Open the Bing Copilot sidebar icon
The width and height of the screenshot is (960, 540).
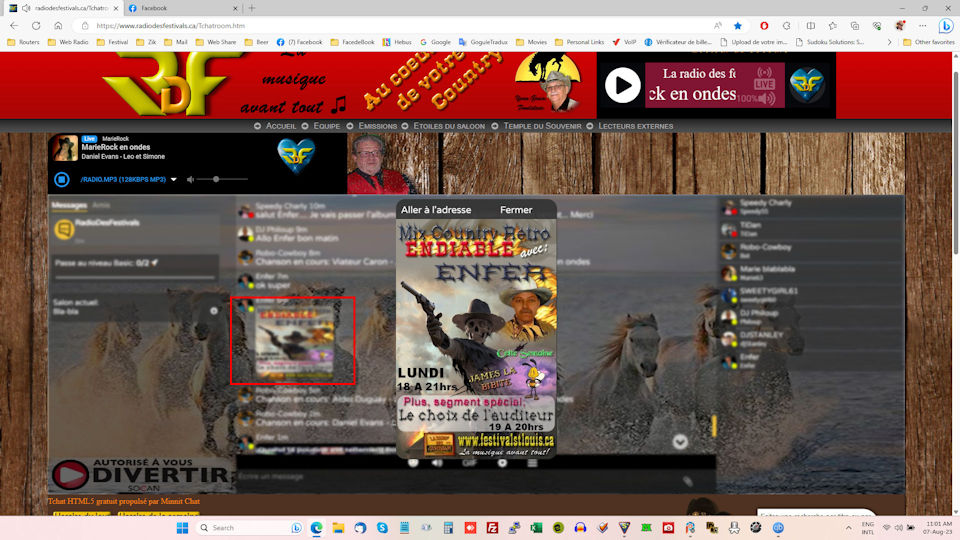944,26
